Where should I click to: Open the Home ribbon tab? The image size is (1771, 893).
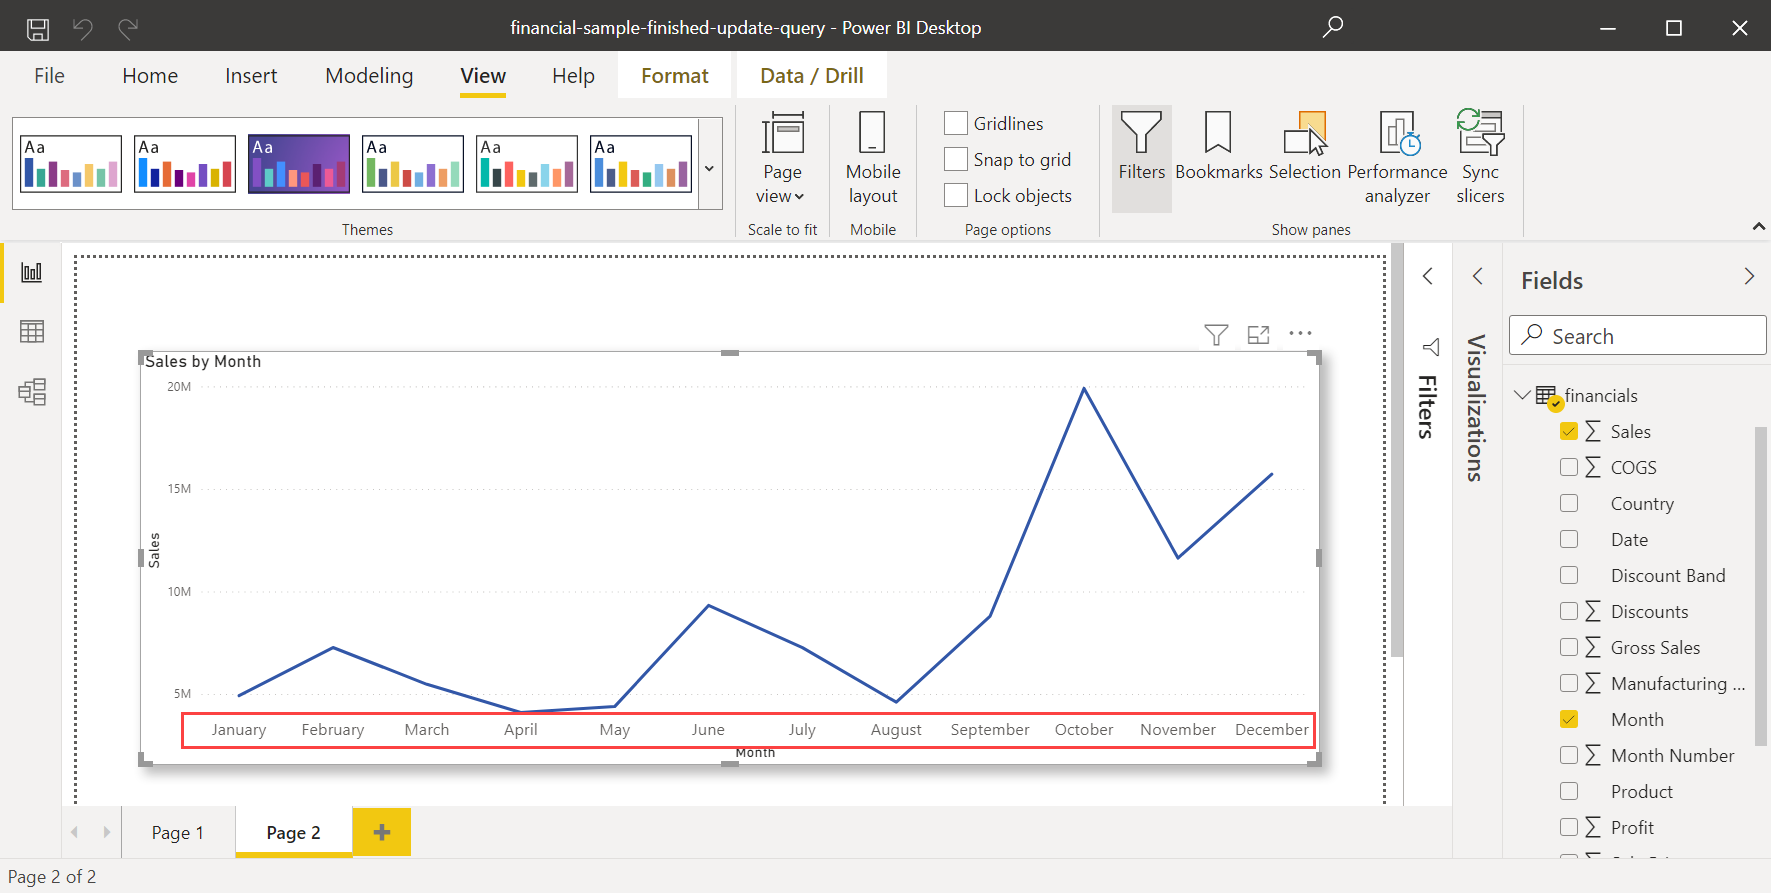click(x=150, y=76)
